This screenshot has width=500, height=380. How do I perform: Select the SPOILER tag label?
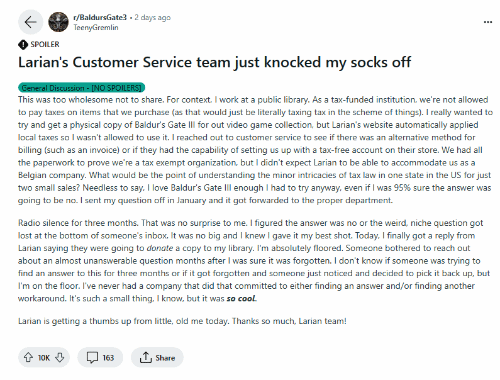click(45, 44)
